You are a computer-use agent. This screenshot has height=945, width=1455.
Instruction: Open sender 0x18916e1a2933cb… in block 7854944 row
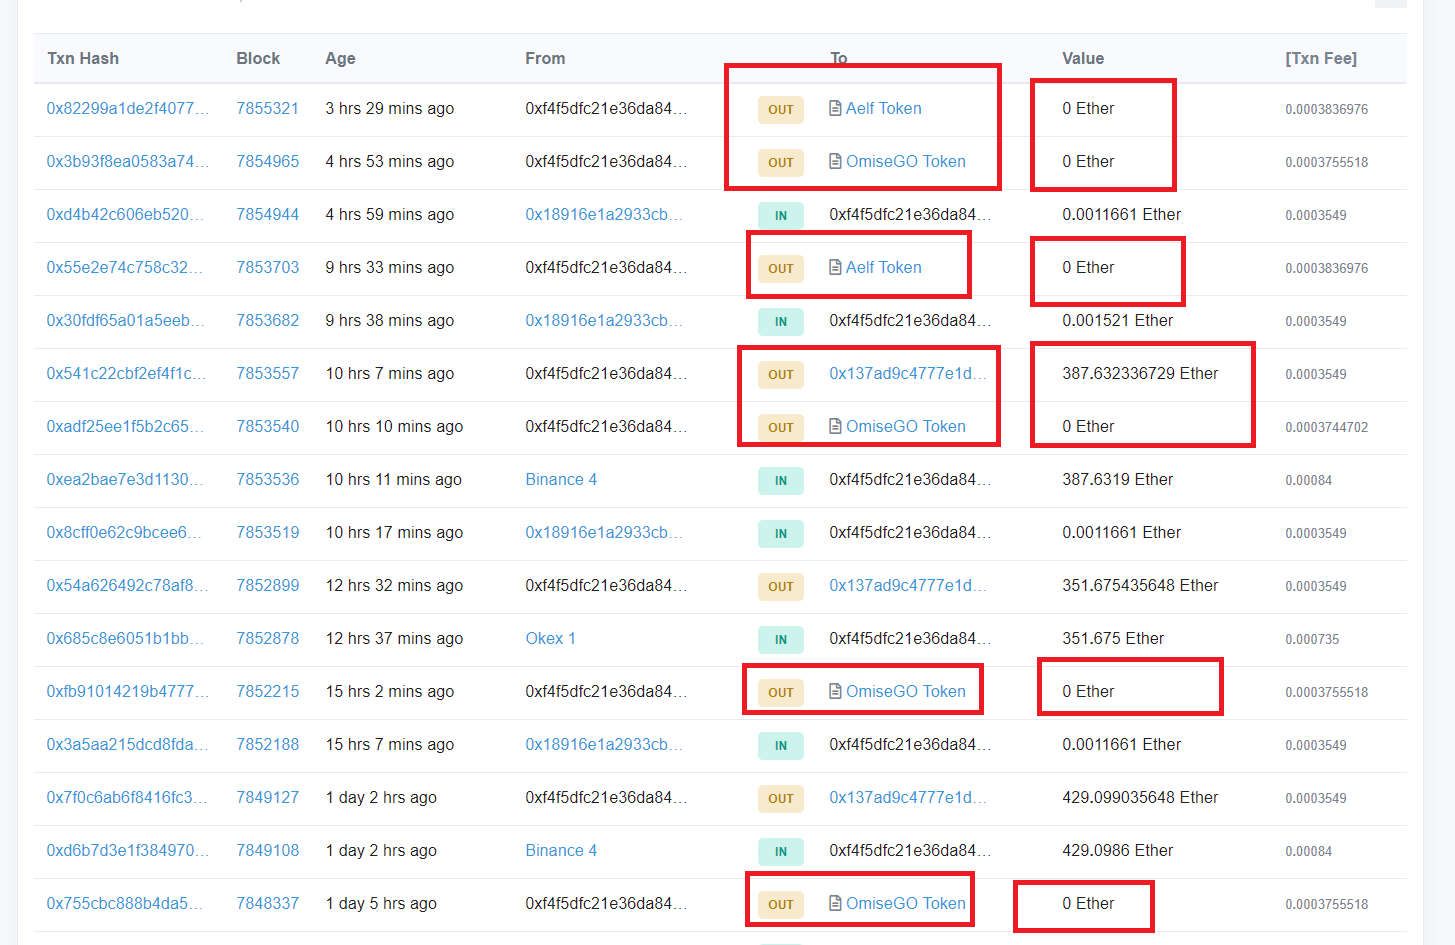[x=605, y=214]
